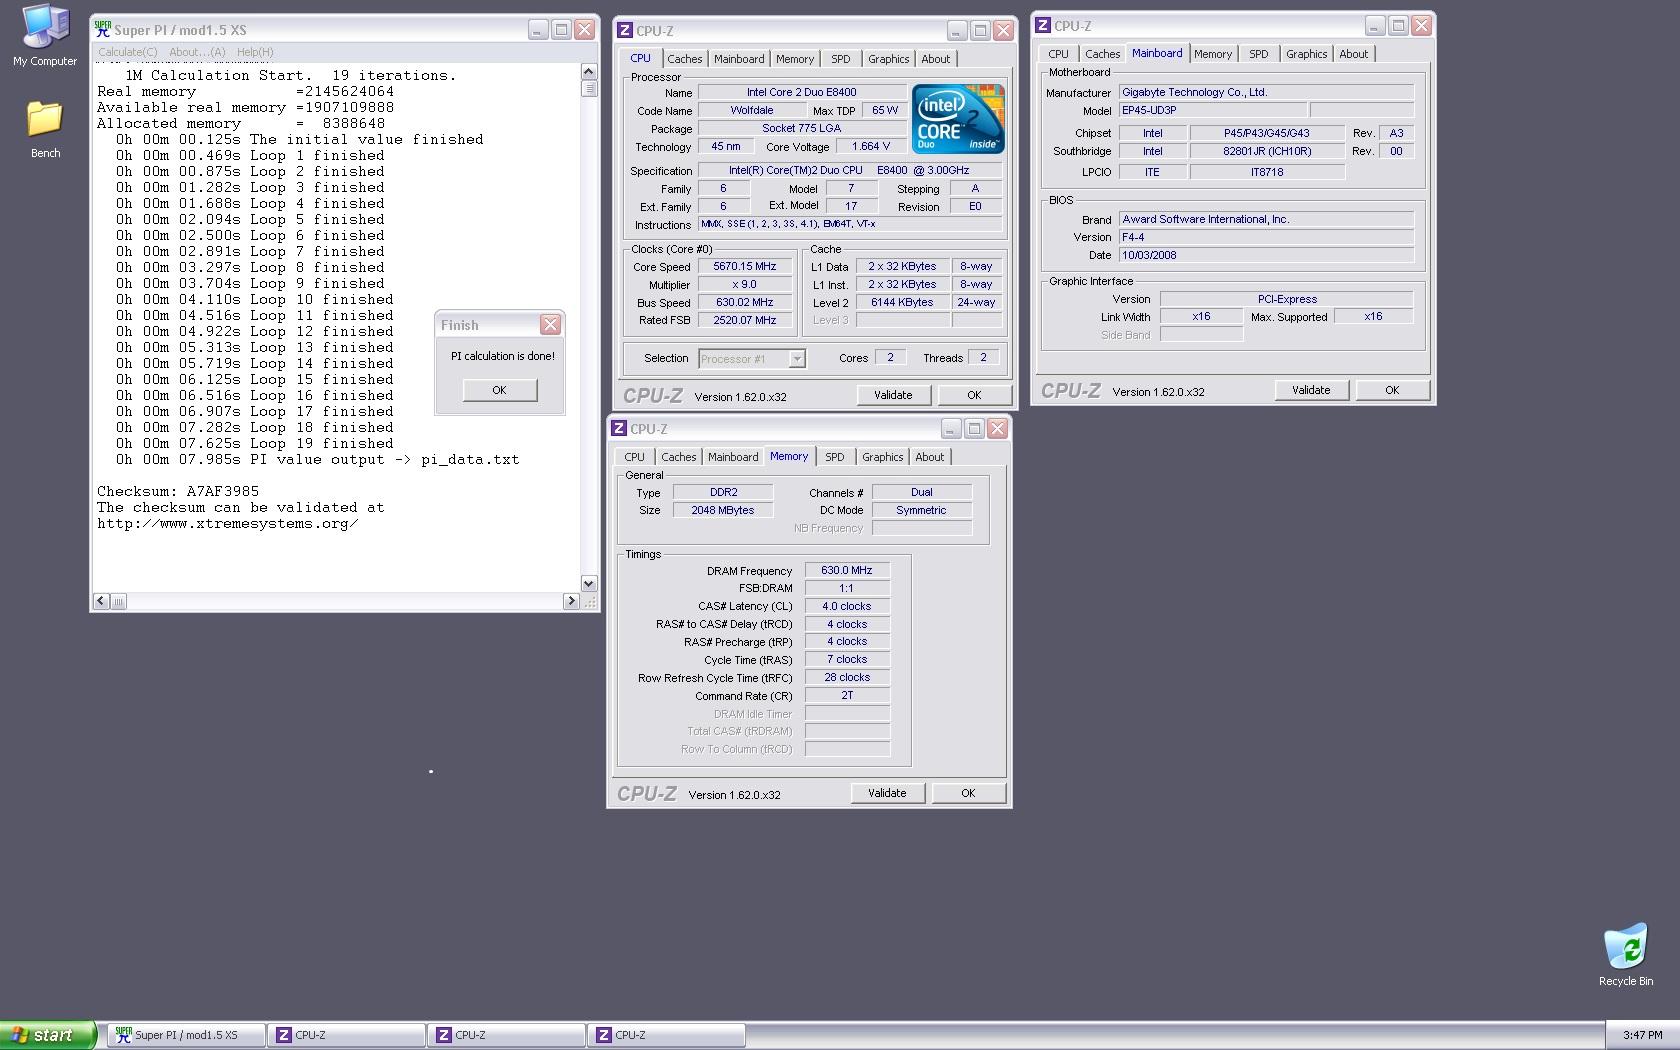This screenshot has width=1680, height=1050.
Task: Open About...(A) menu in Super PI
Action: (197, 52)
